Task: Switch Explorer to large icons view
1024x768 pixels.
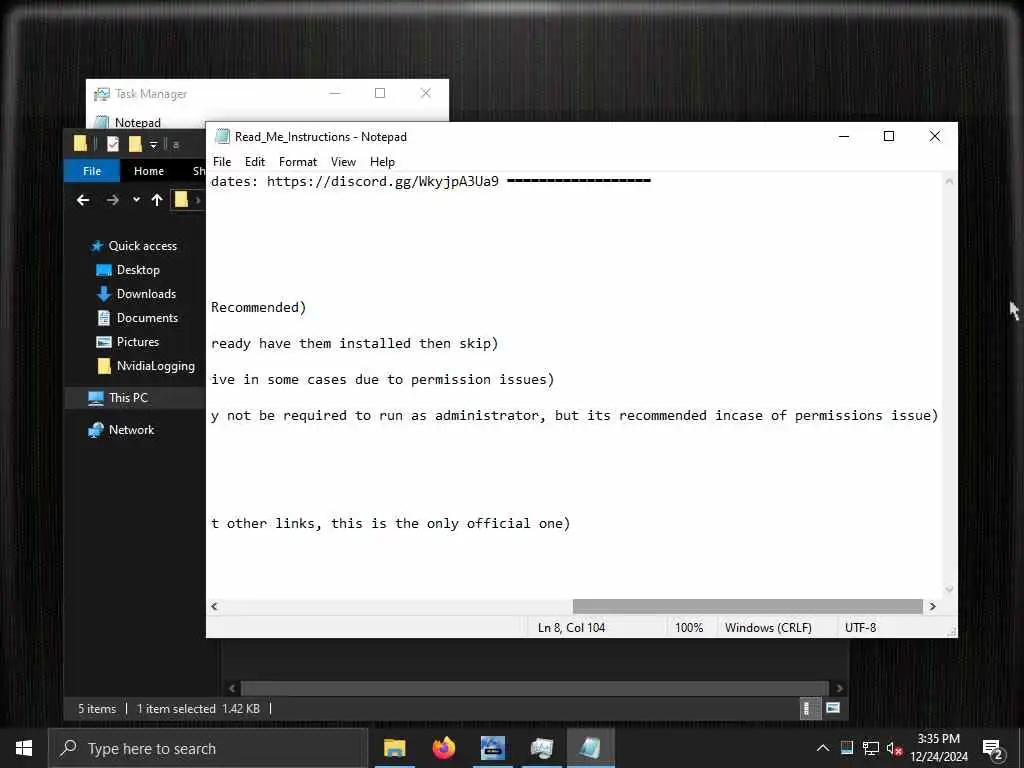Action: coord(833,708)
